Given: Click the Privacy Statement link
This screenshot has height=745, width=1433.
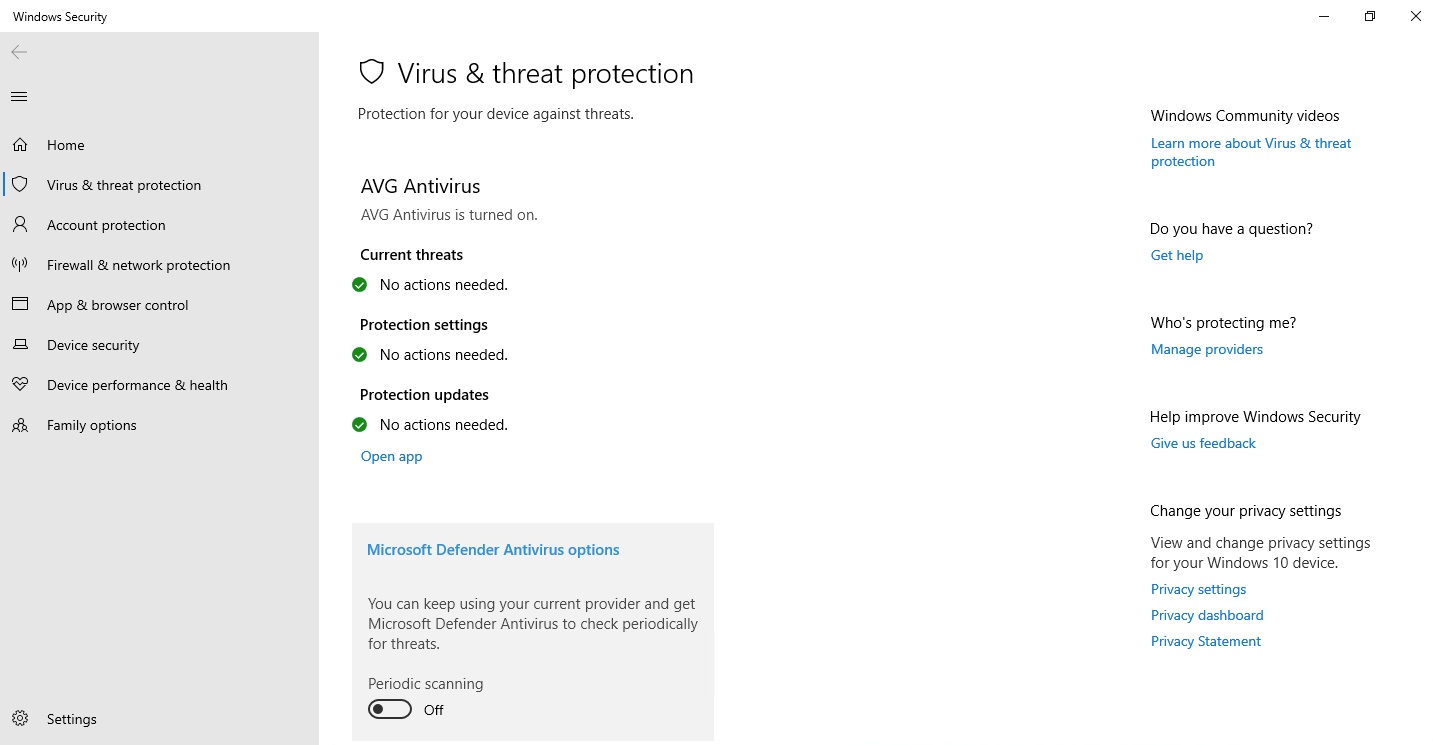Looking at the screenshot, I should (x=1205, y=641).
